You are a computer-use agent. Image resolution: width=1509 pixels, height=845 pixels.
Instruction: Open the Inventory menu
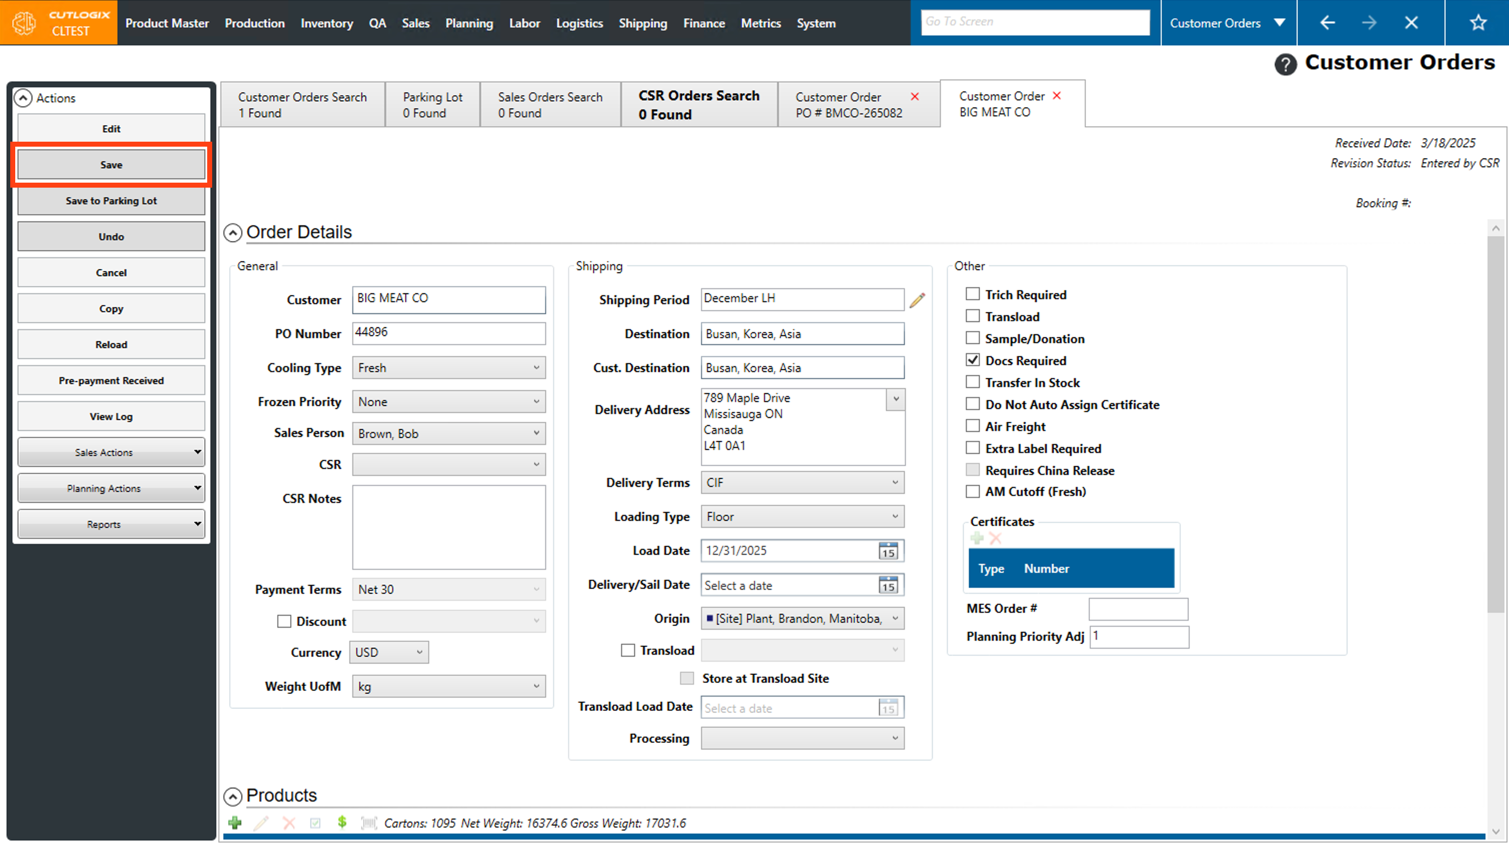326,23
